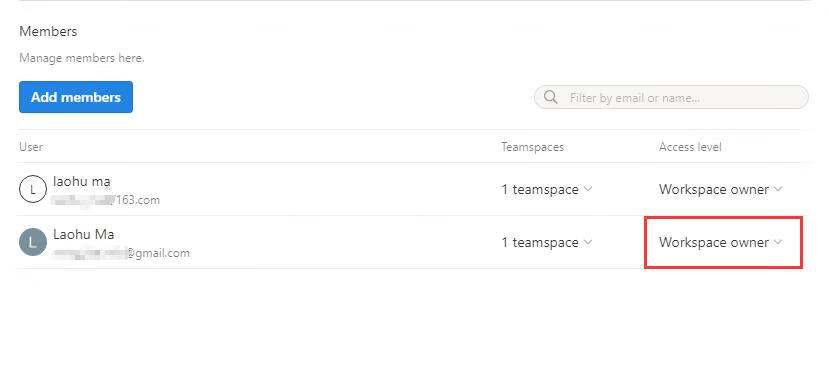Click the gray filled L avatar of Laohu Ma
Viewport: 829px width, 371px height.
33,242
